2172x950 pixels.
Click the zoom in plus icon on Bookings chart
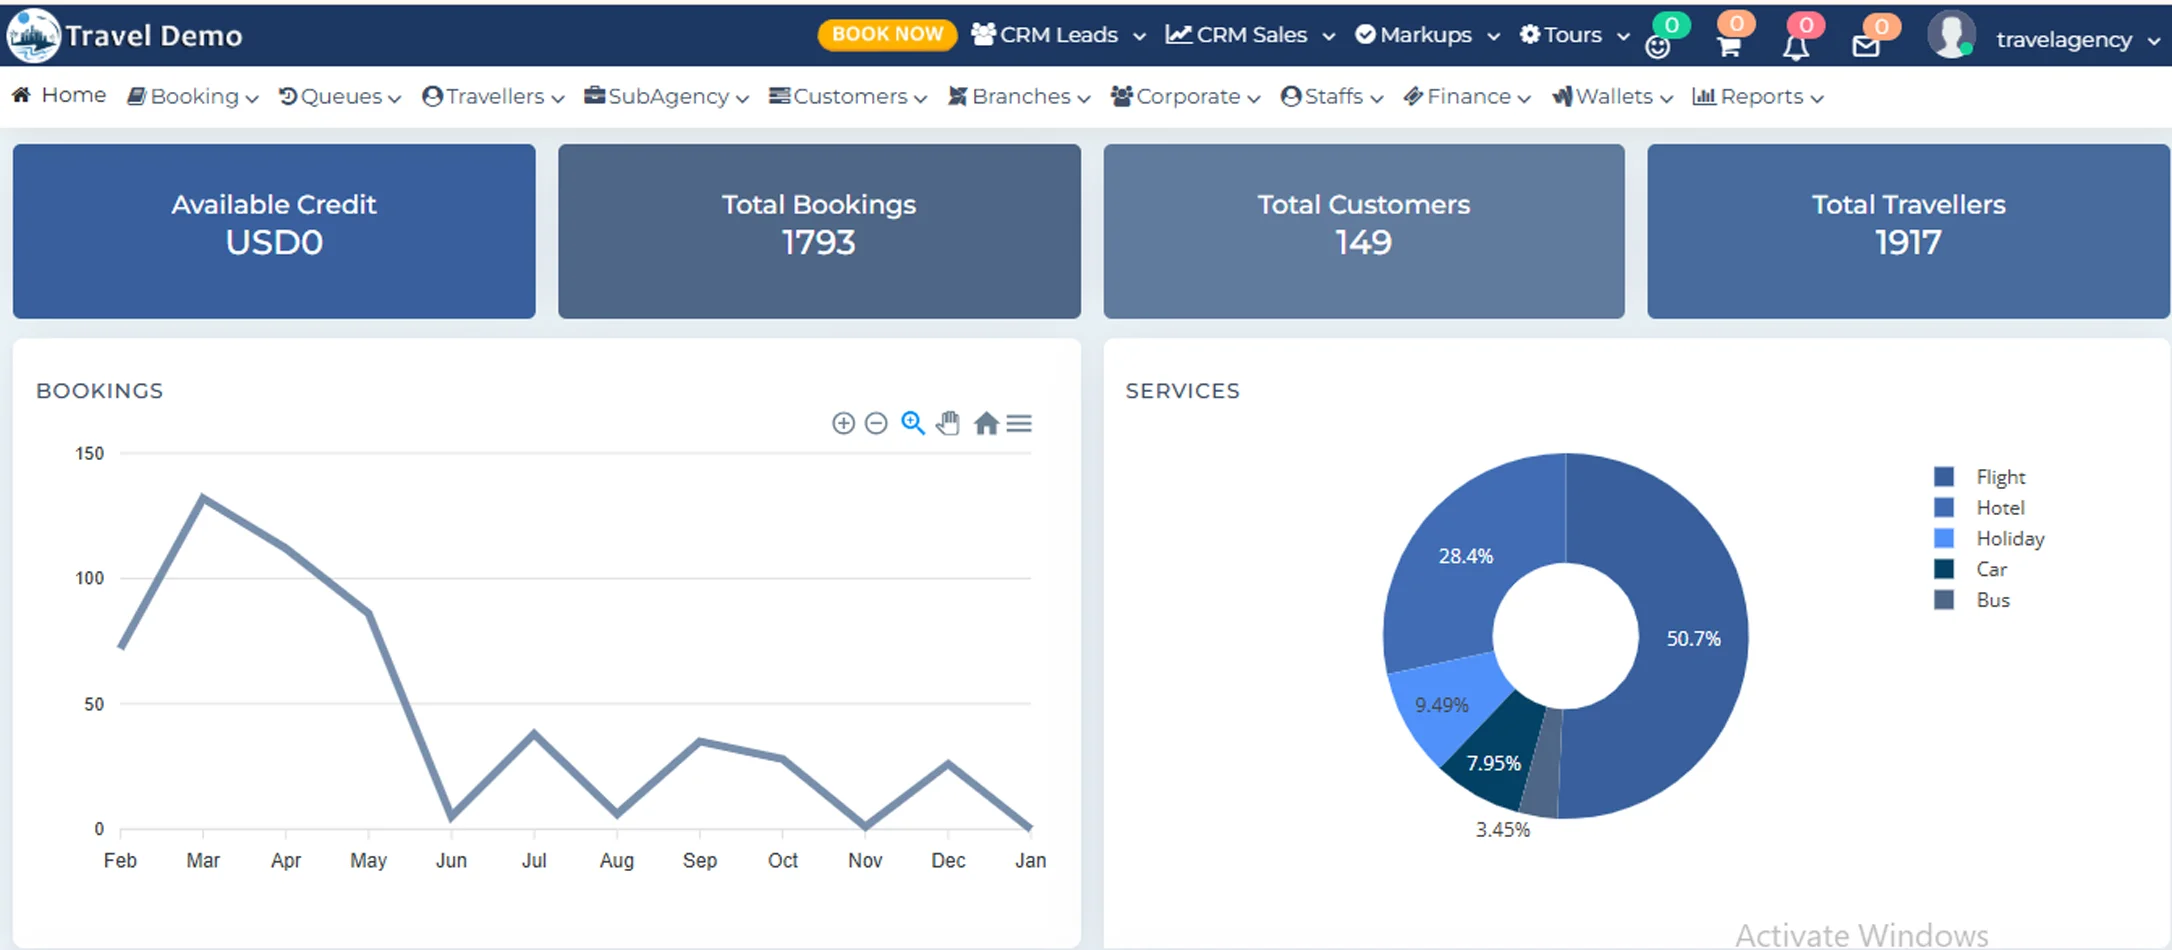(843, 424)
